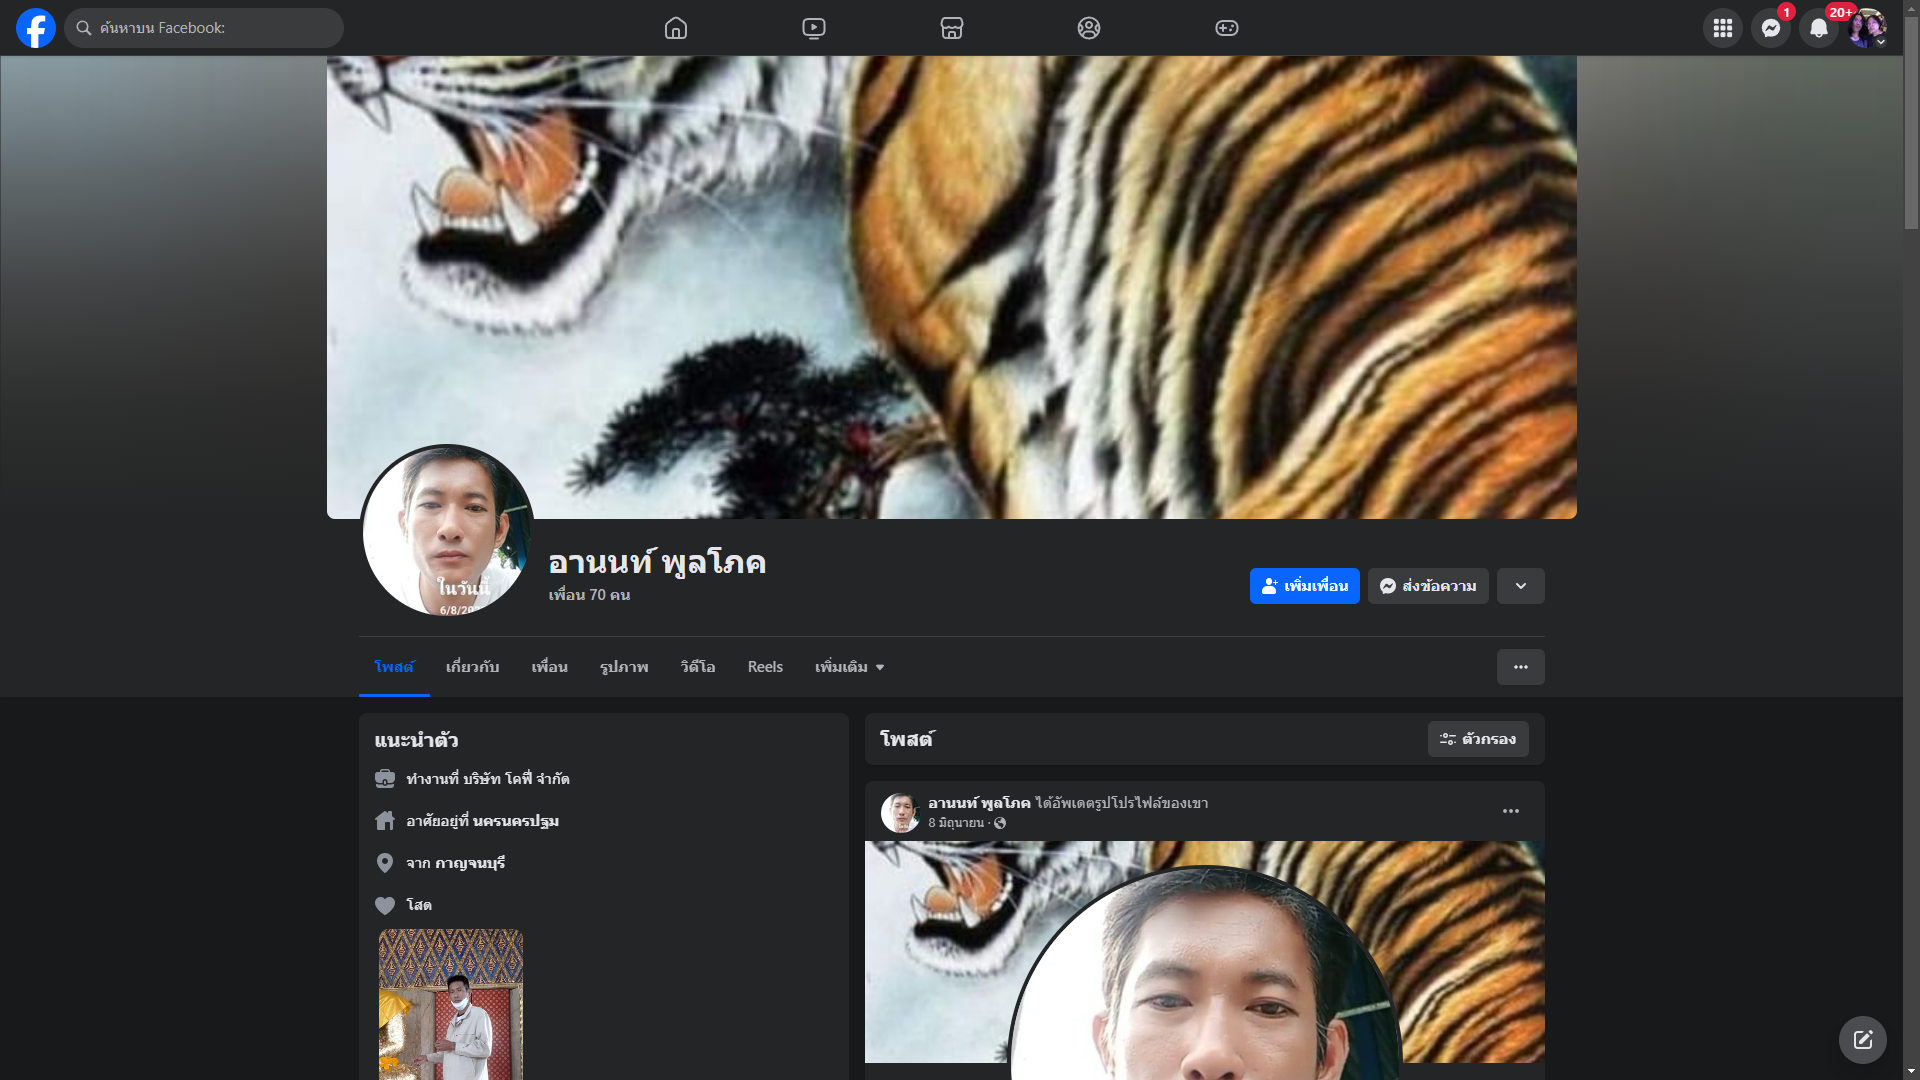Open the Marketplace icon

[952, 28]
